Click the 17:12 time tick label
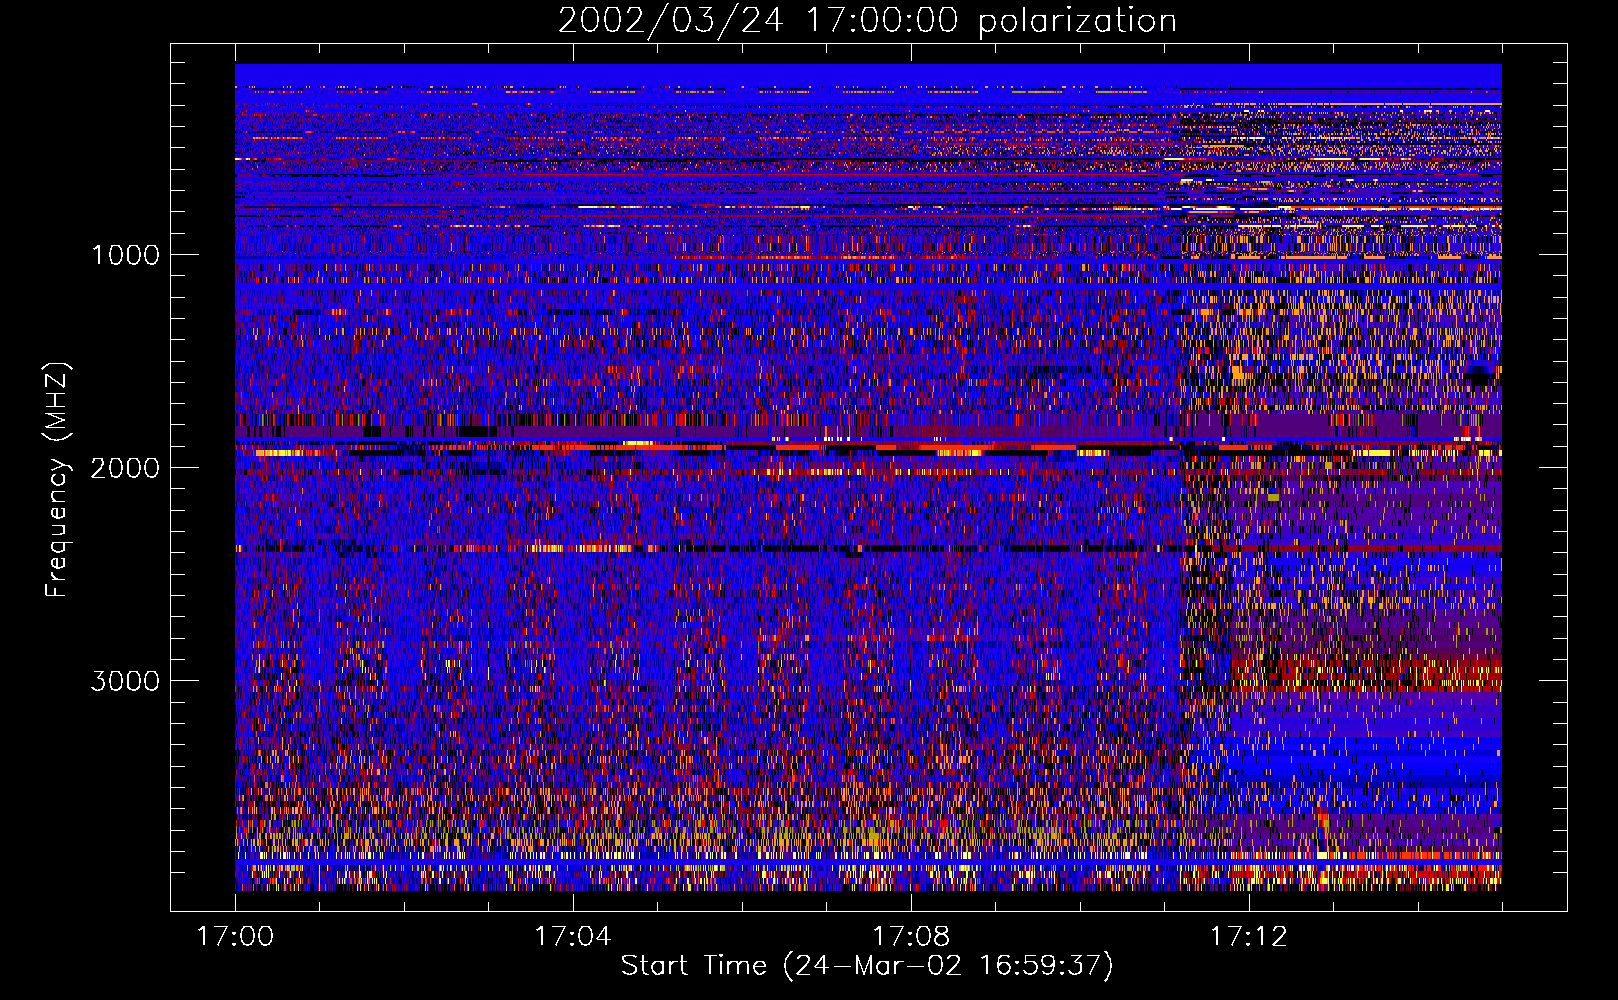Viewport: 1618px width, 1000px height. point(1249,936)
